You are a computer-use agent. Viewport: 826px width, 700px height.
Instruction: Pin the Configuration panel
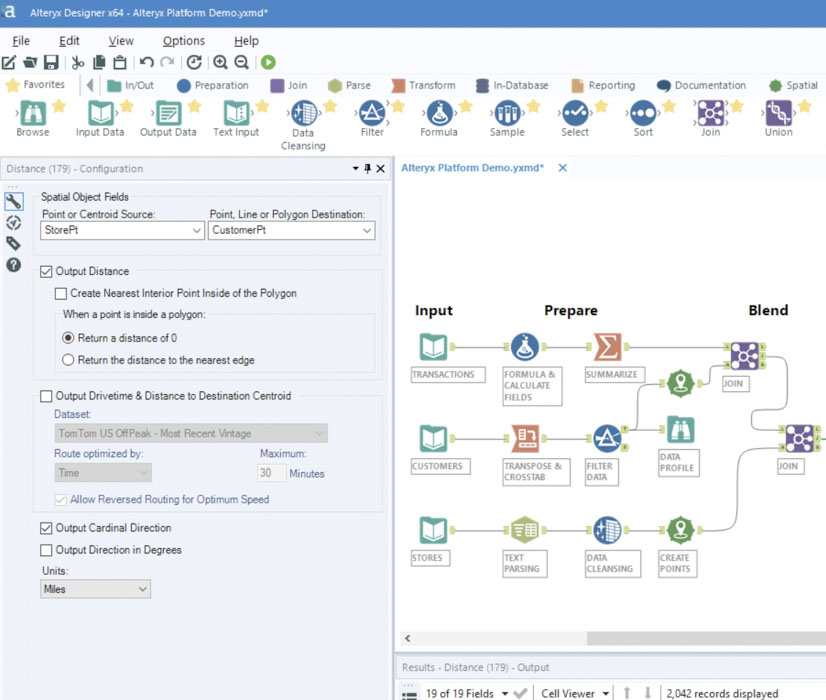coord(368,169)
